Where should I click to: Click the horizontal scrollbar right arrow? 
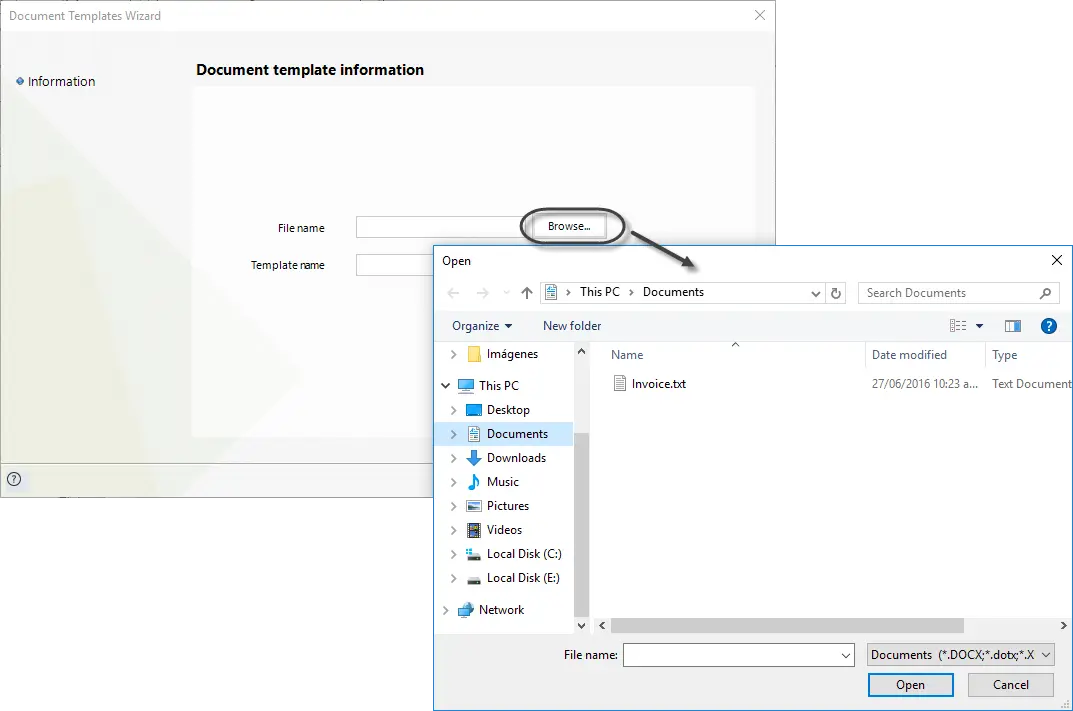pos(1063,625)
